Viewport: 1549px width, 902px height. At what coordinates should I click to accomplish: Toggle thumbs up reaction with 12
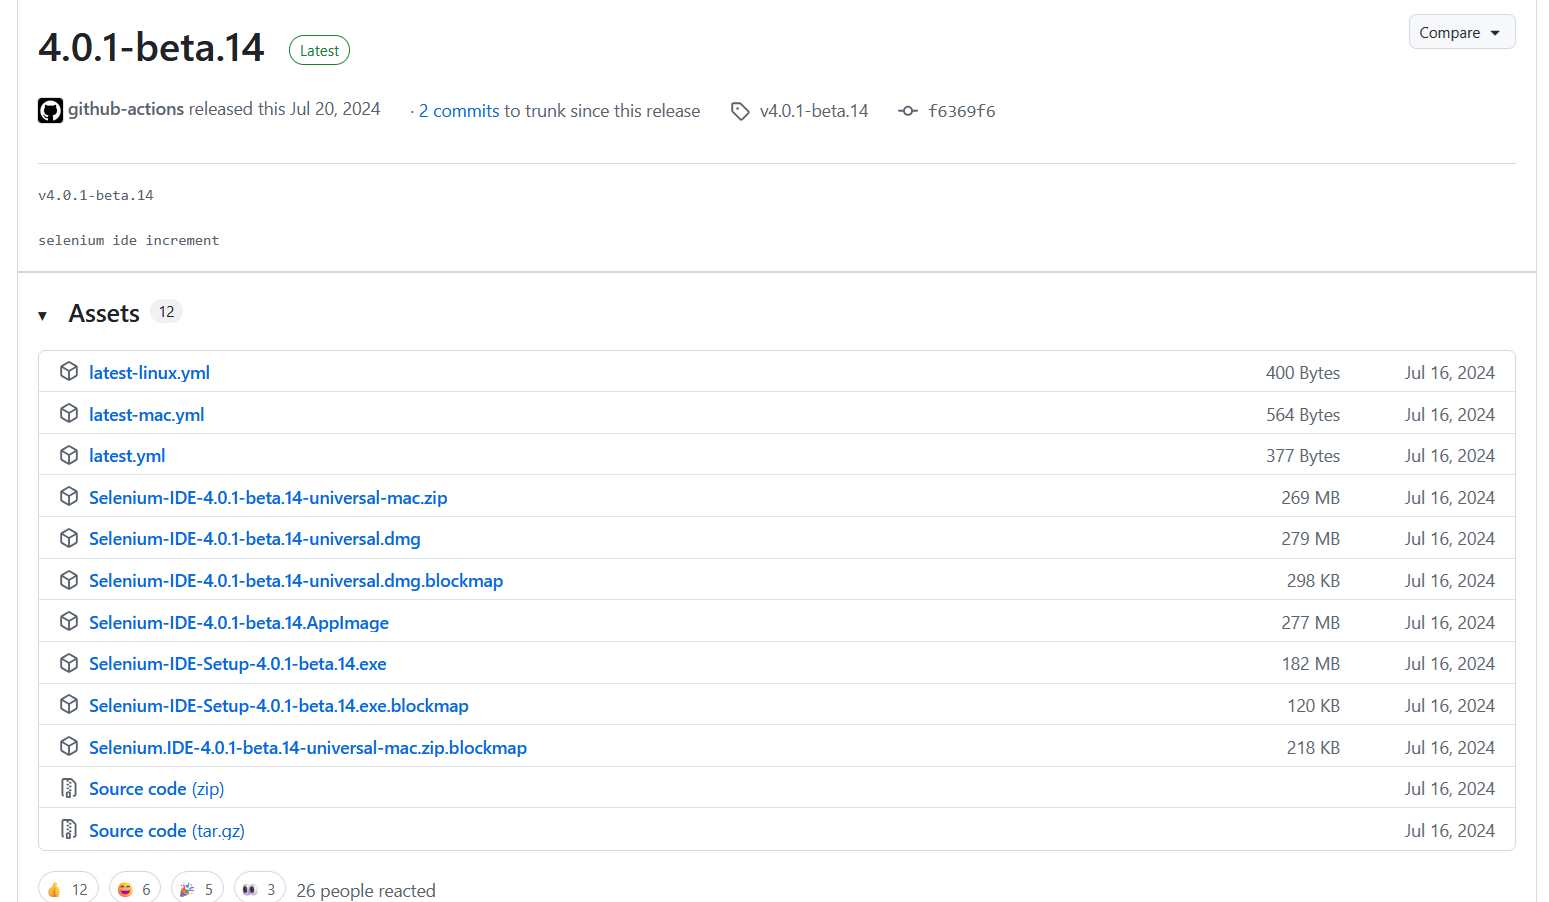pyautogui.click(x=68, y=889)
